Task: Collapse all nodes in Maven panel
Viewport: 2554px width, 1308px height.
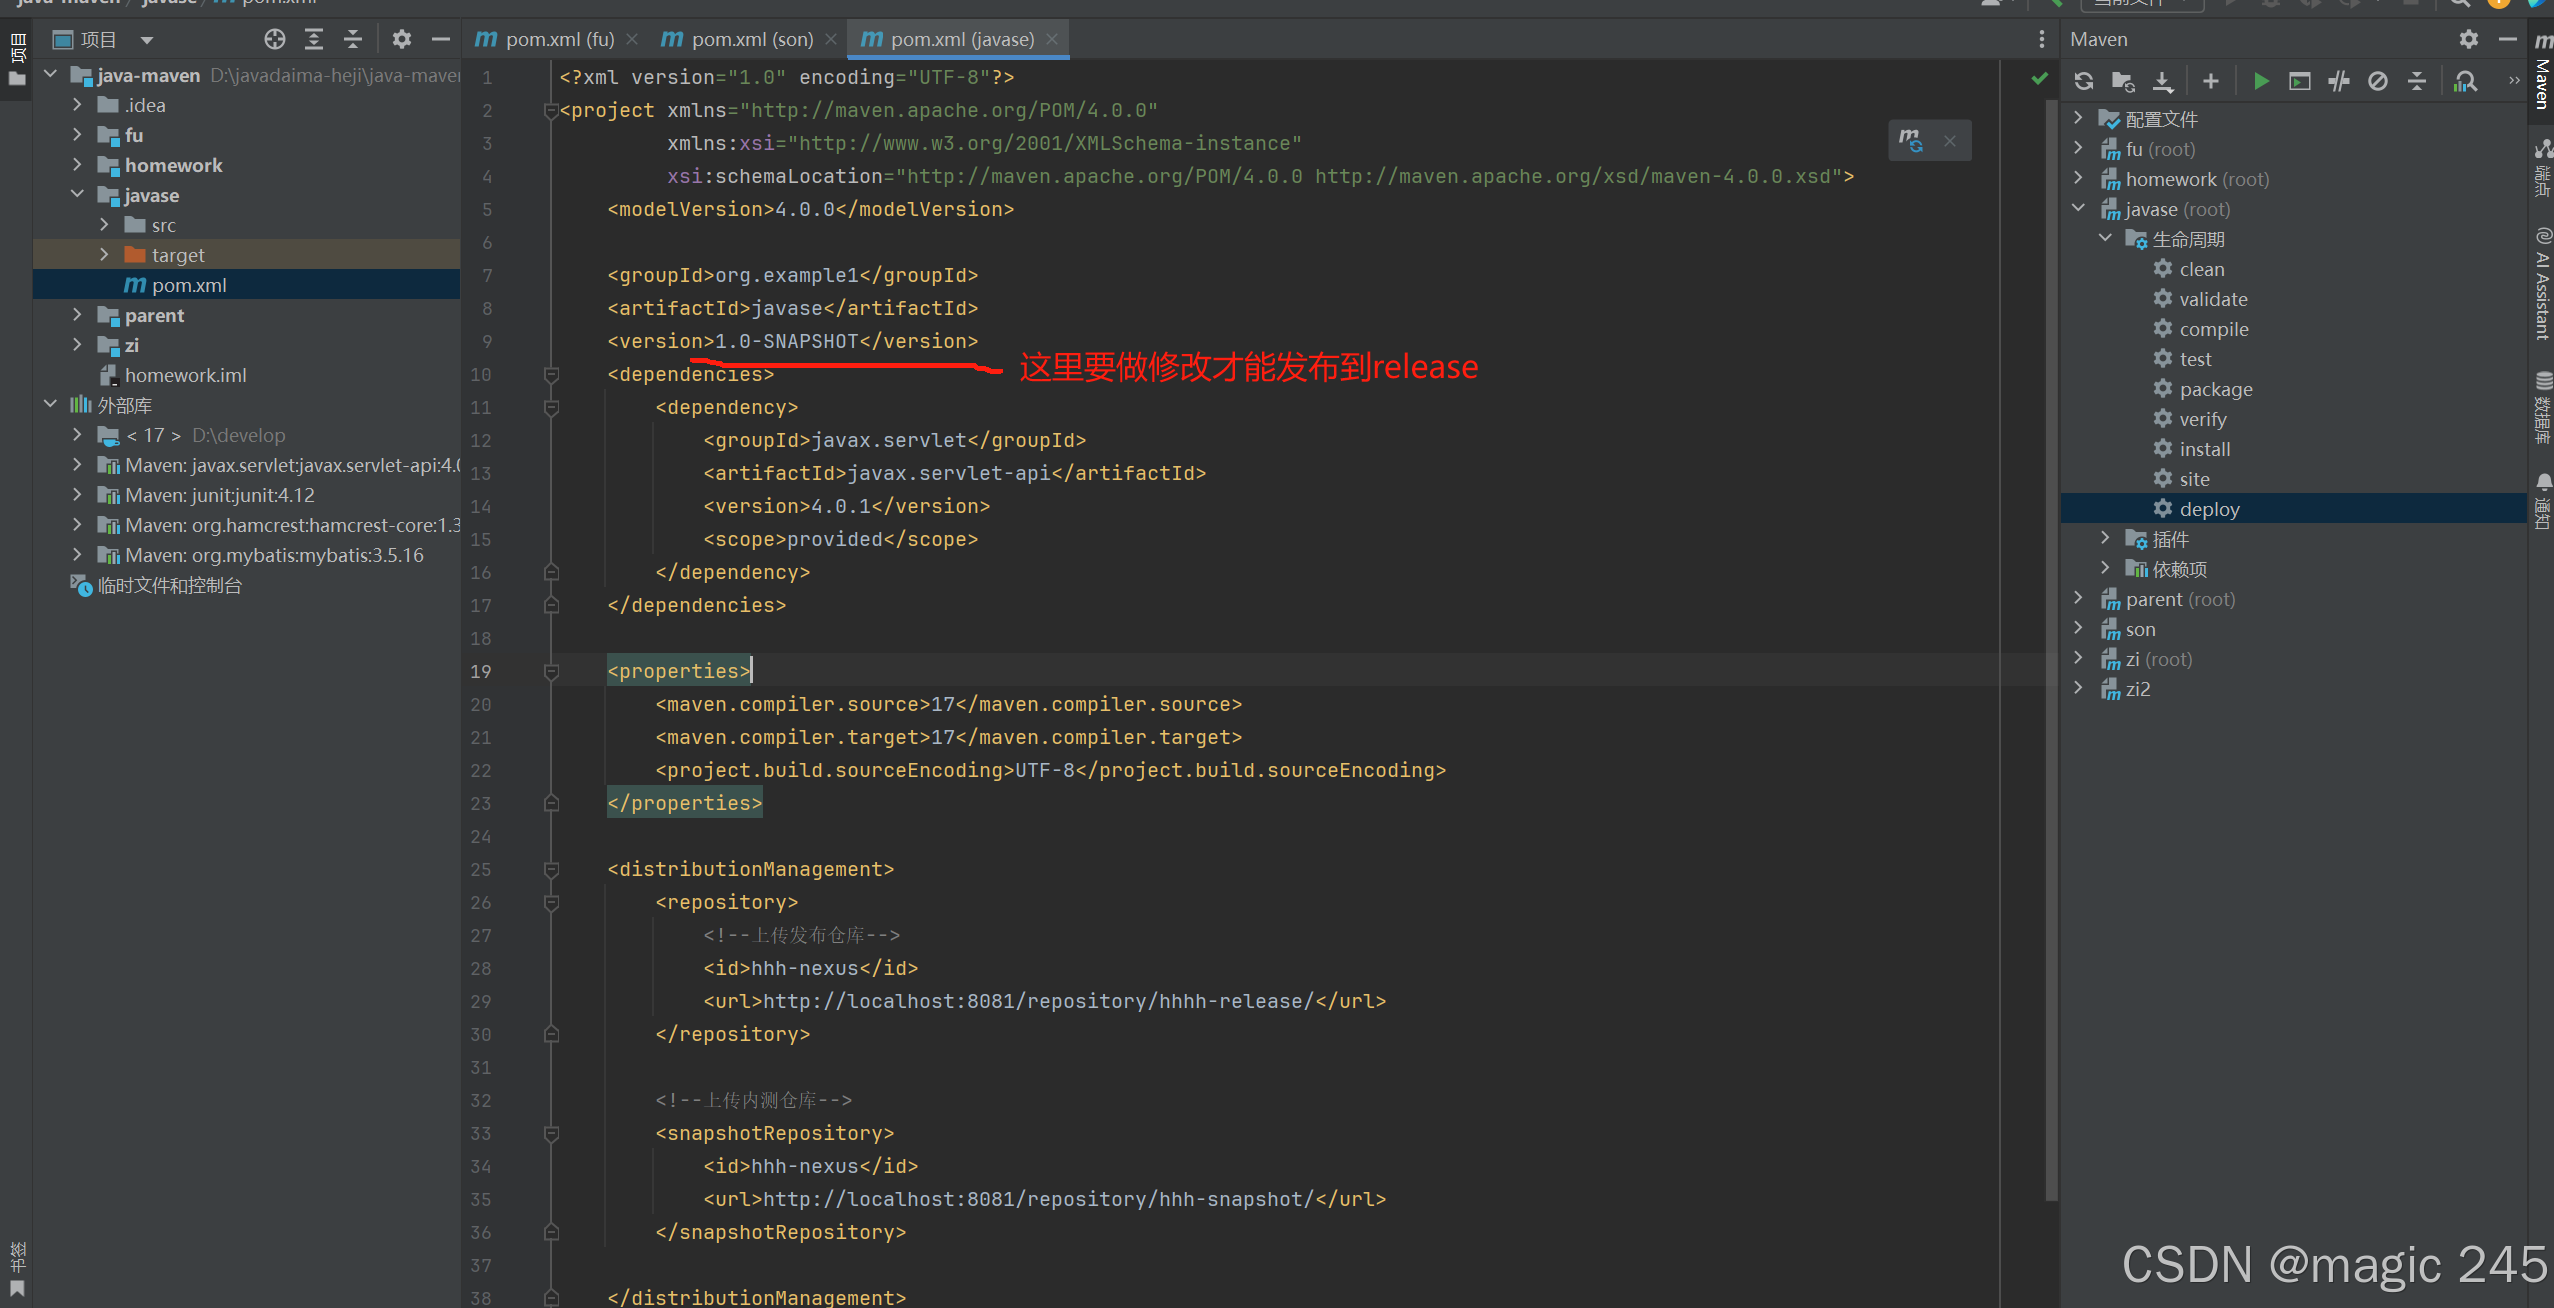Action: [x=2417, y=81]
